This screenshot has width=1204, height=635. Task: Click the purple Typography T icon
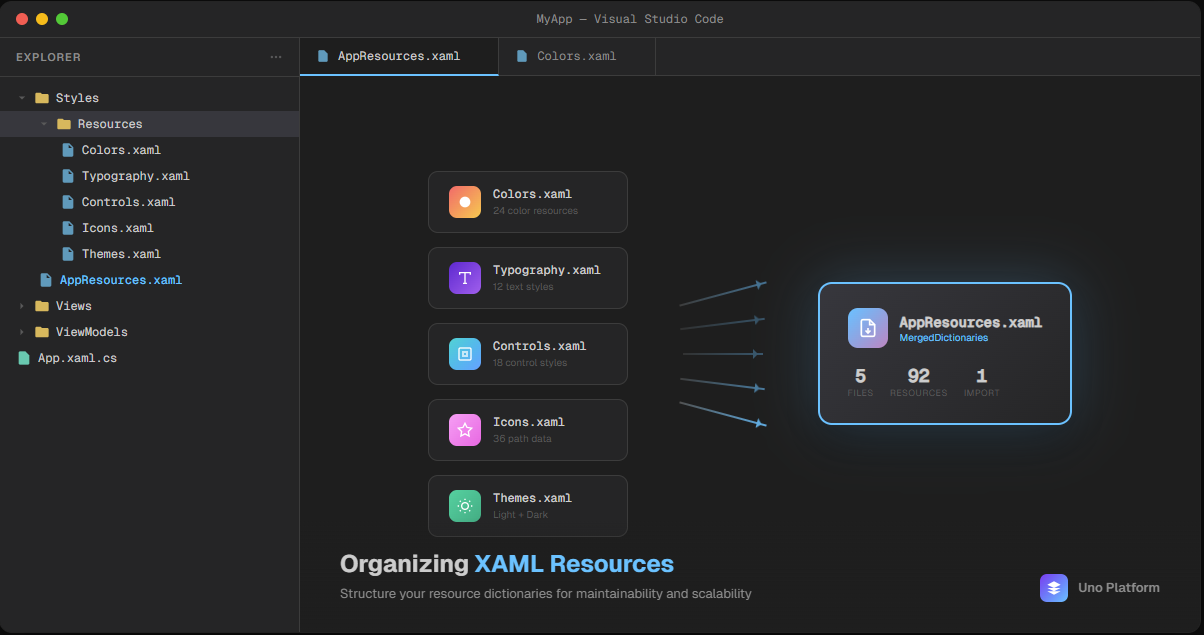(x=465, y=278)
